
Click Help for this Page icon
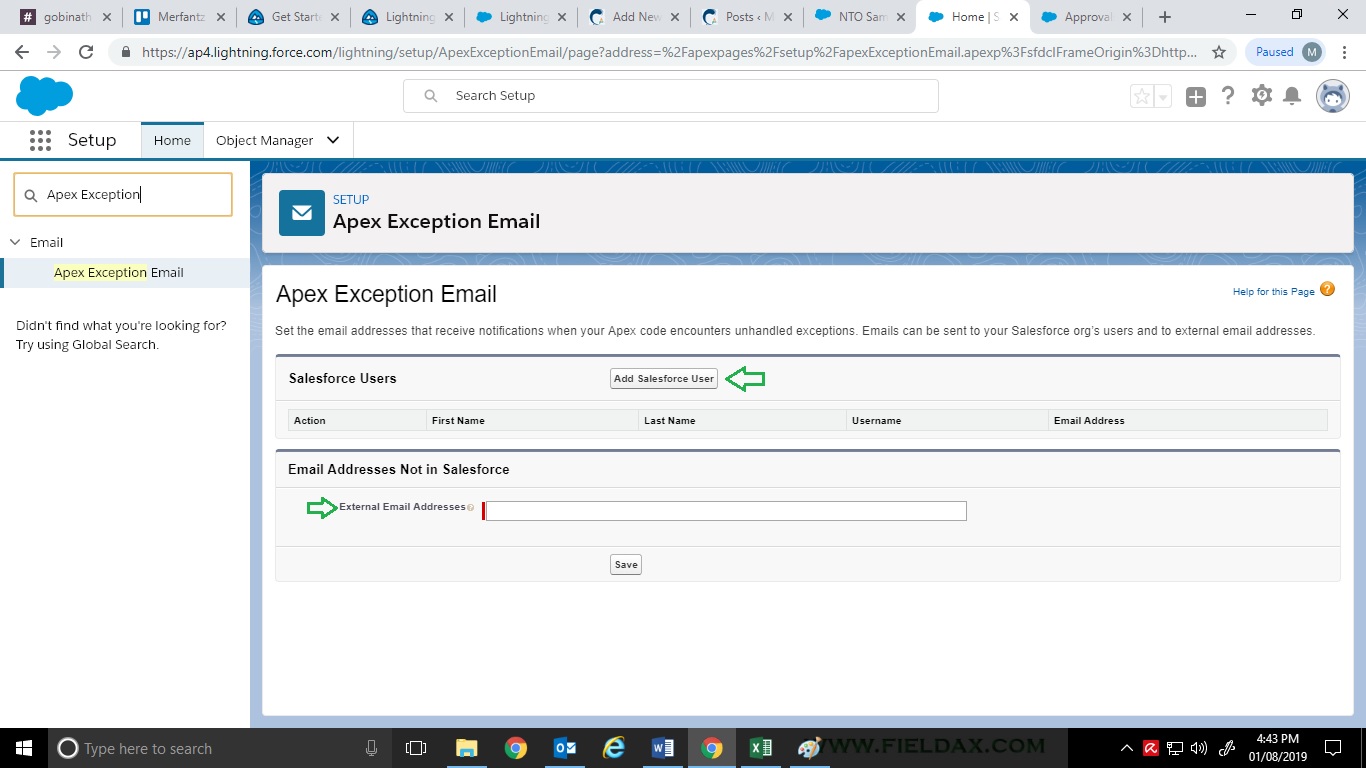(x=1328, y=290)
